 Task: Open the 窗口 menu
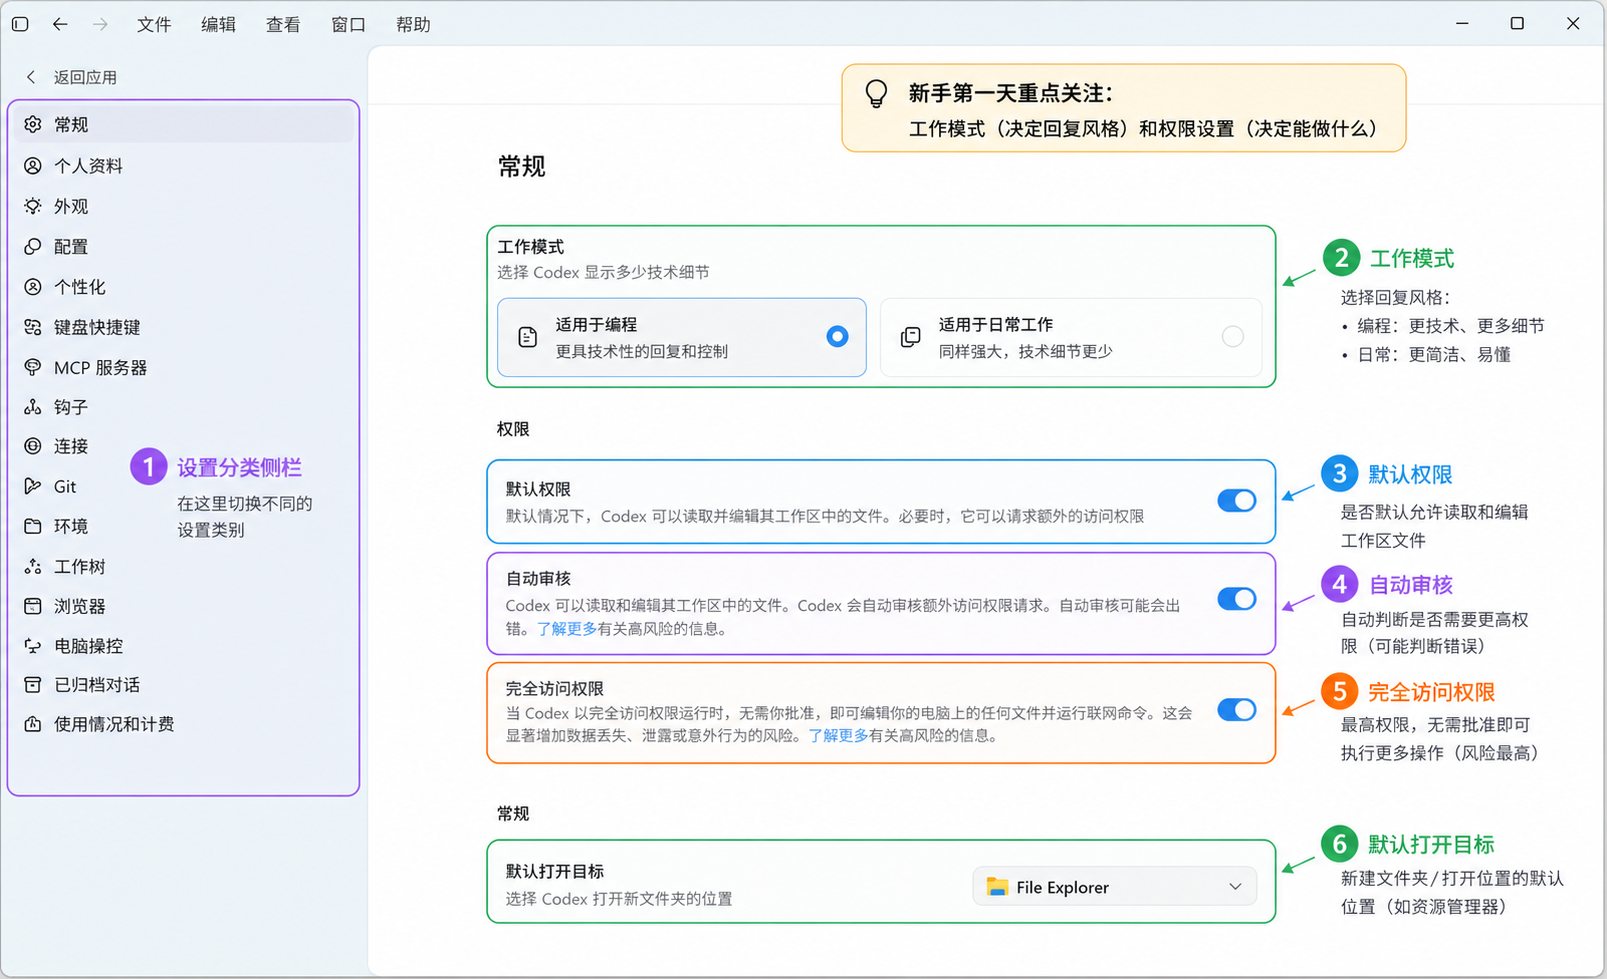tap(348, 24)
